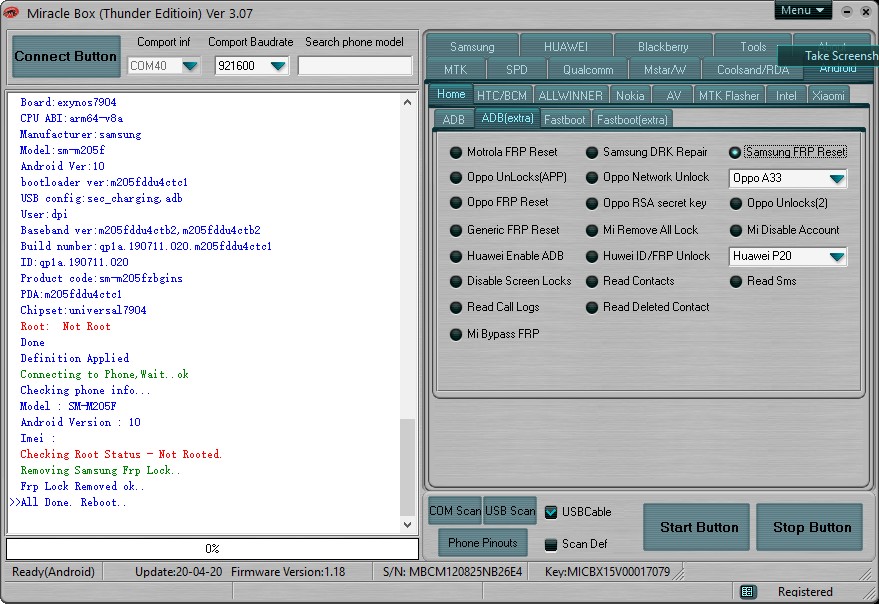Switch to the Qualcomm tab
The width and height of the screenshot is (879, 604).
pos(587,70)
